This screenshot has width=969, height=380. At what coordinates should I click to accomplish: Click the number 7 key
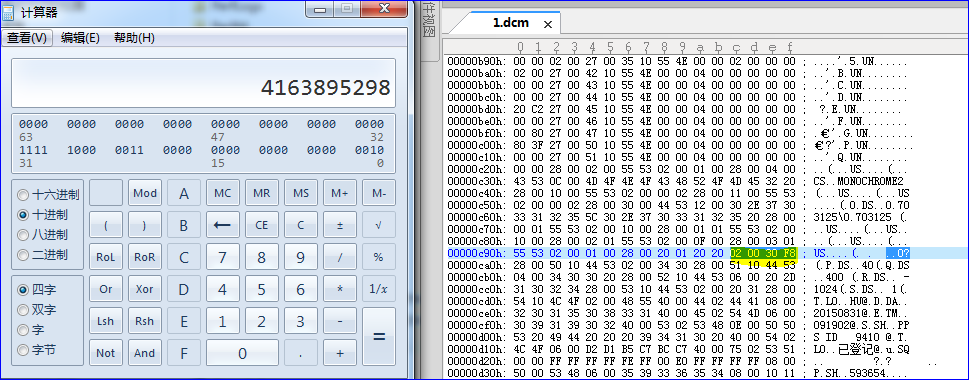222,256
